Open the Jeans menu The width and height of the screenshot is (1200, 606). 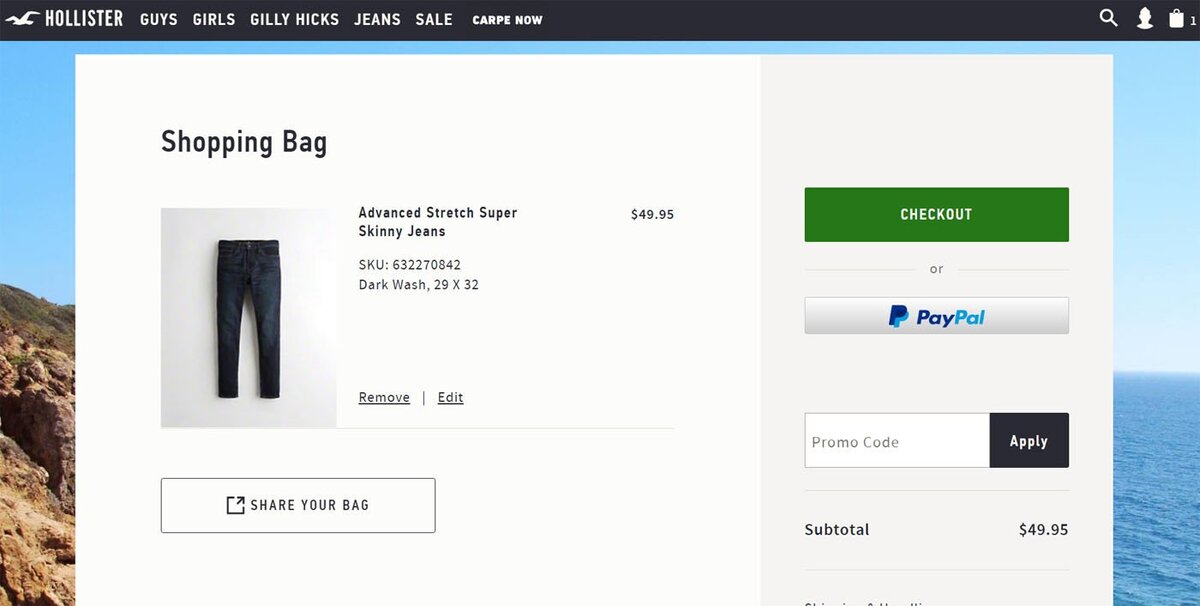pos(377,19)
